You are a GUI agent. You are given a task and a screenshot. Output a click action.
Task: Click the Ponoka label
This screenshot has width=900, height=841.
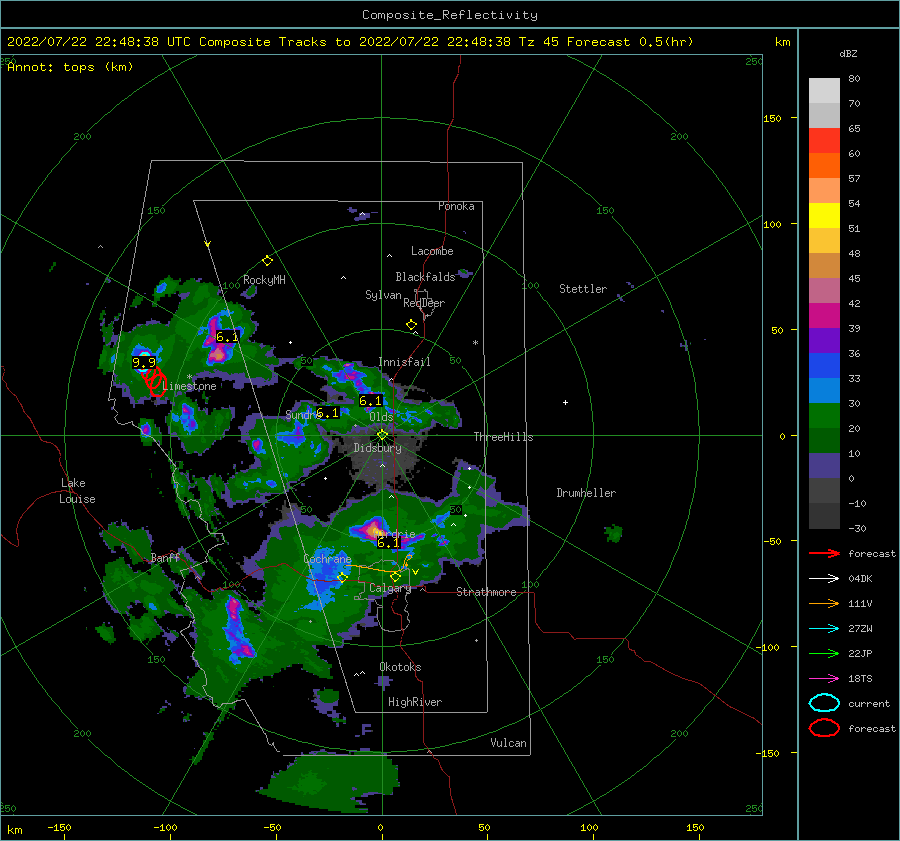(x=456, y=206)
